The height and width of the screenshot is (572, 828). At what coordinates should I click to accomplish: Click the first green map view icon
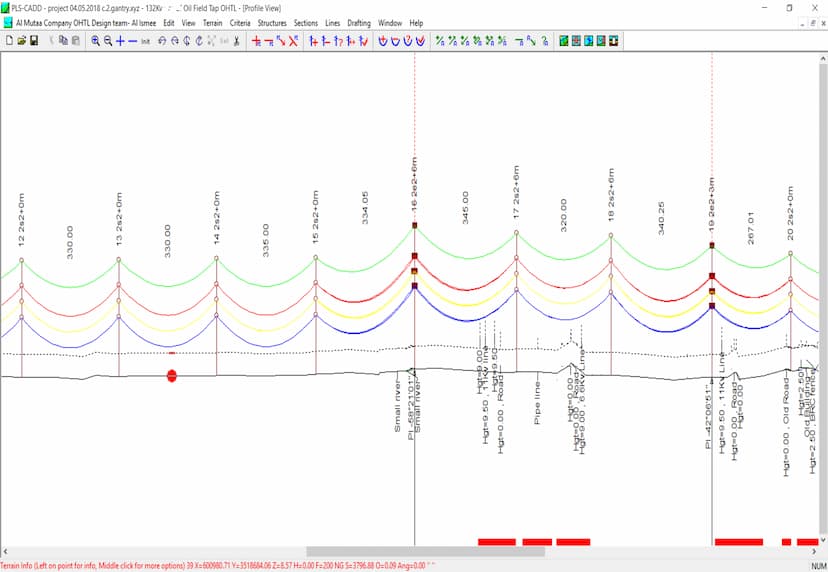[564, 41]
